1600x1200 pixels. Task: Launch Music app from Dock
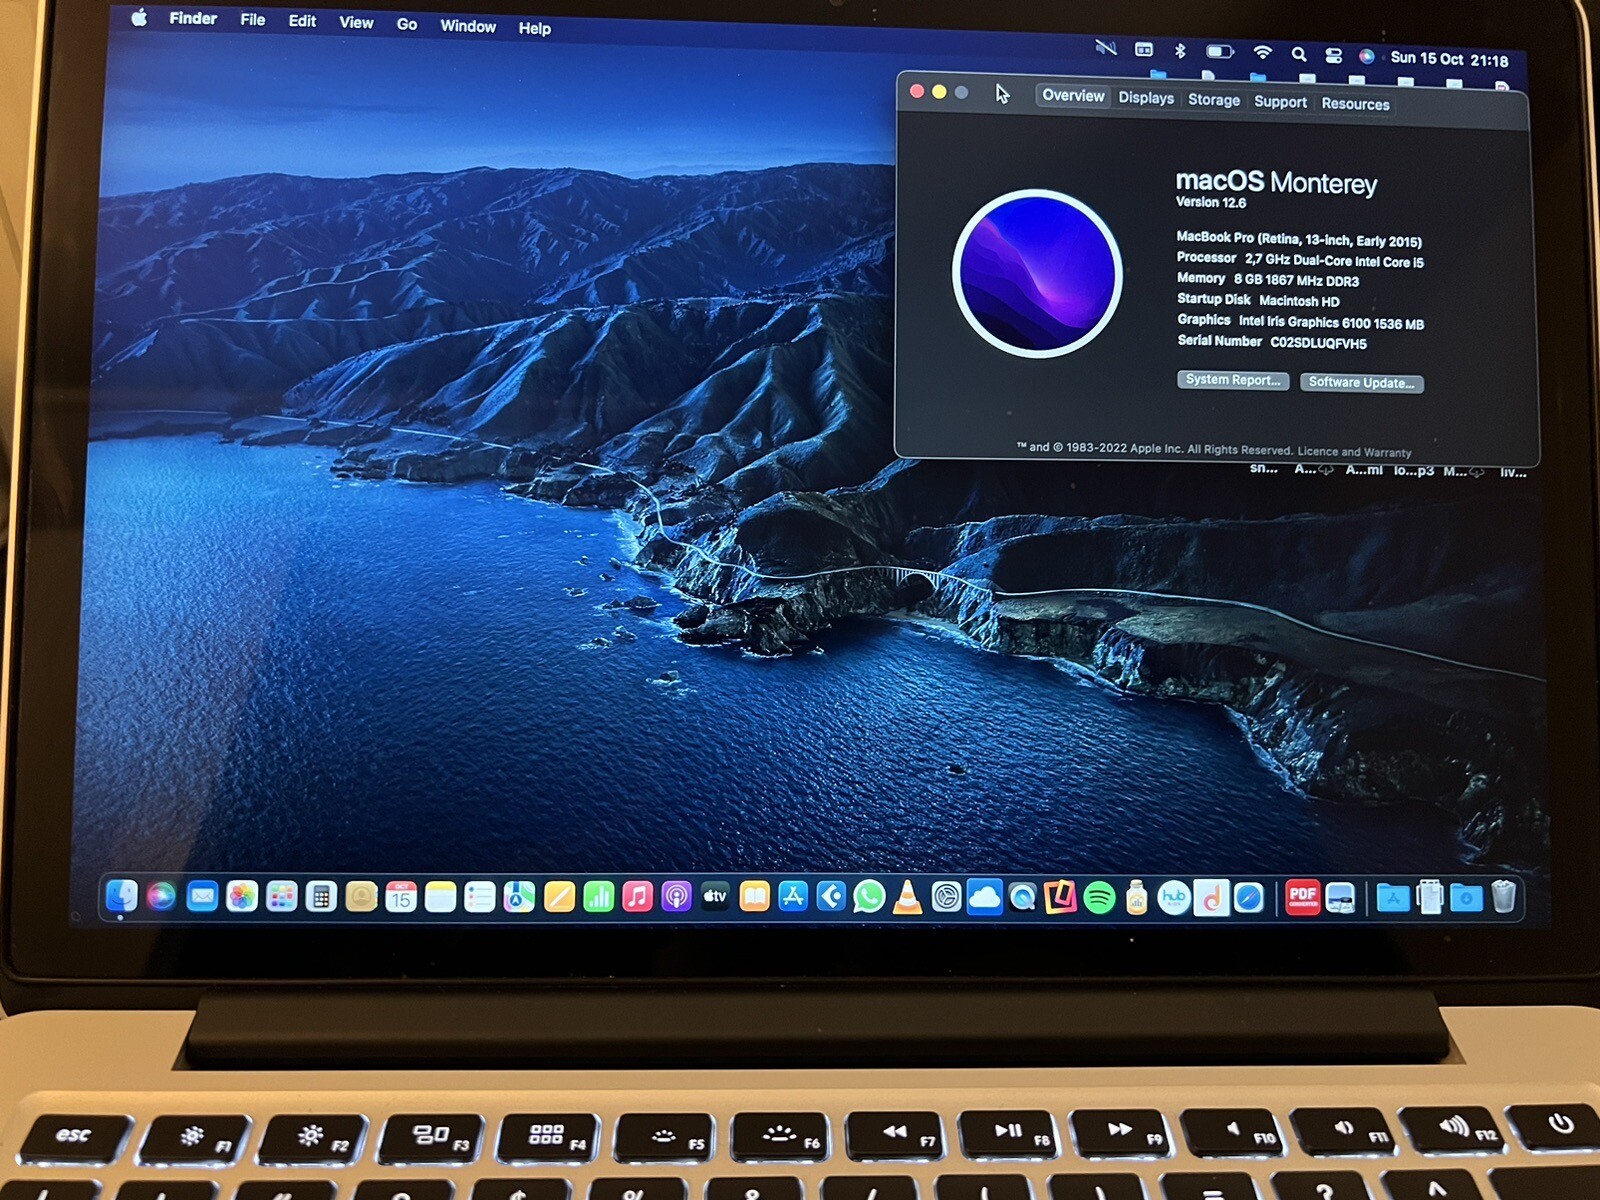tap(637, 897)
